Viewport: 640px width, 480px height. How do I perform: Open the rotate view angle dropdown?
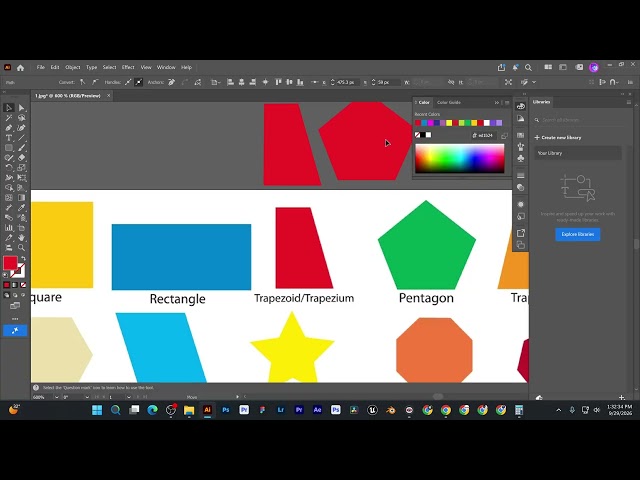point(87,397)
